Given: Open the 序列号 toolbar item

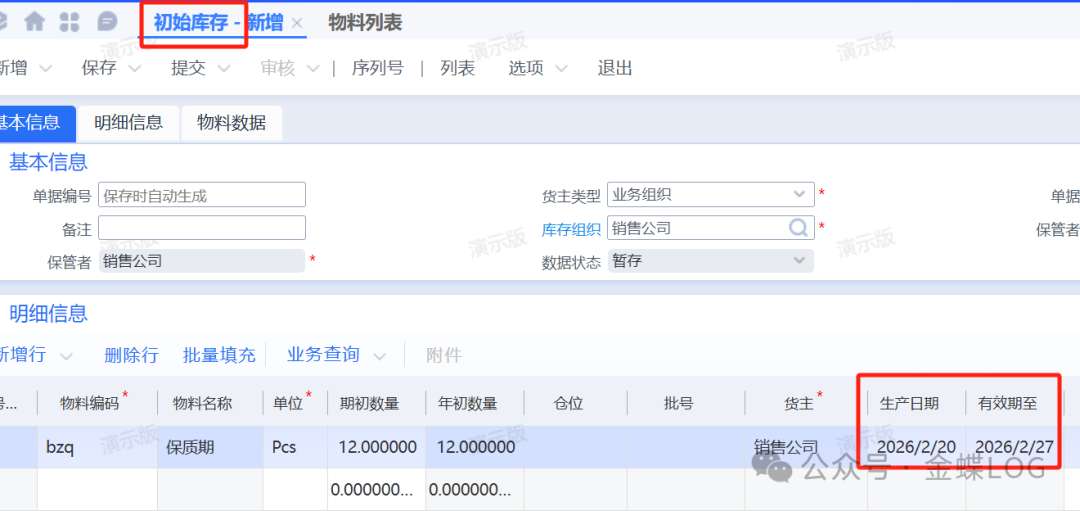Looking at the screenshot, I should coord(377,69).
